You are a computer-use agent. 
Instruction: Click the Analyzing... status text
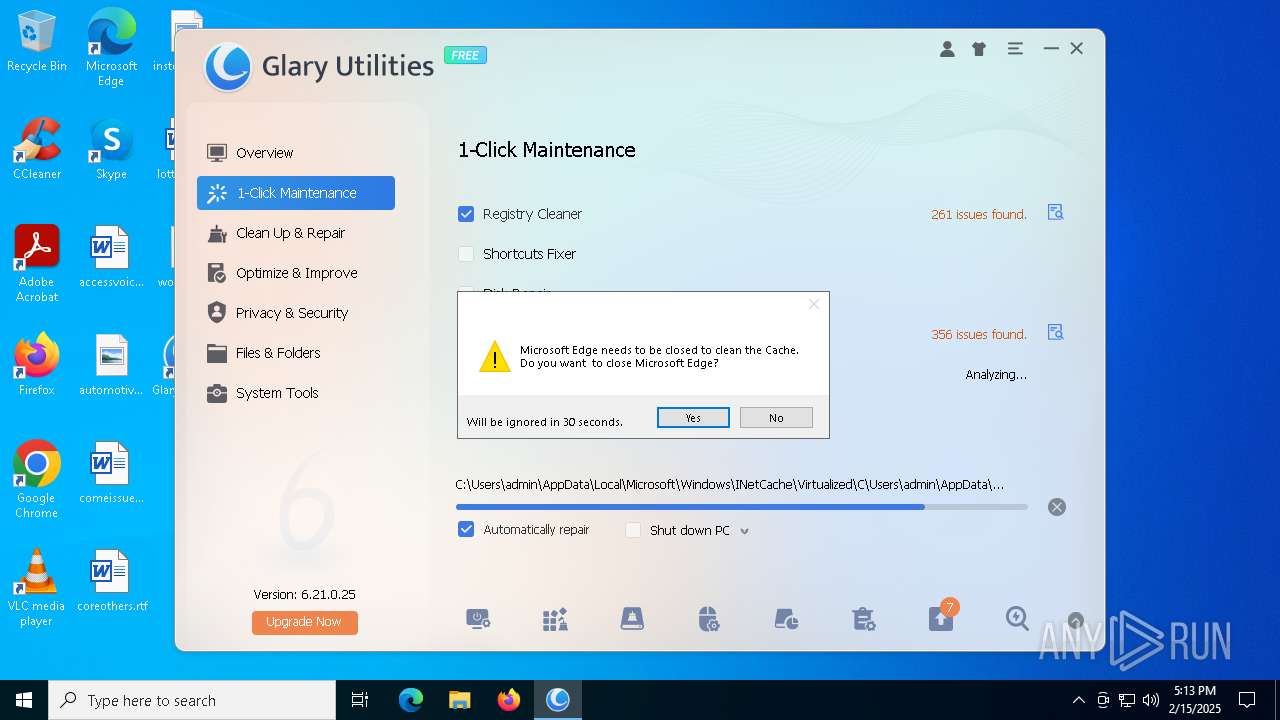996,374
